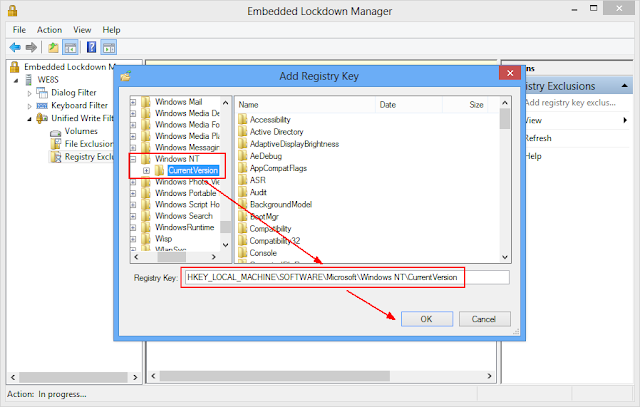Image resolution: width=640 pixels, height=407 pixels.
Task: Click the Windows Mail folder icon
Action: [x=146, y=102]
